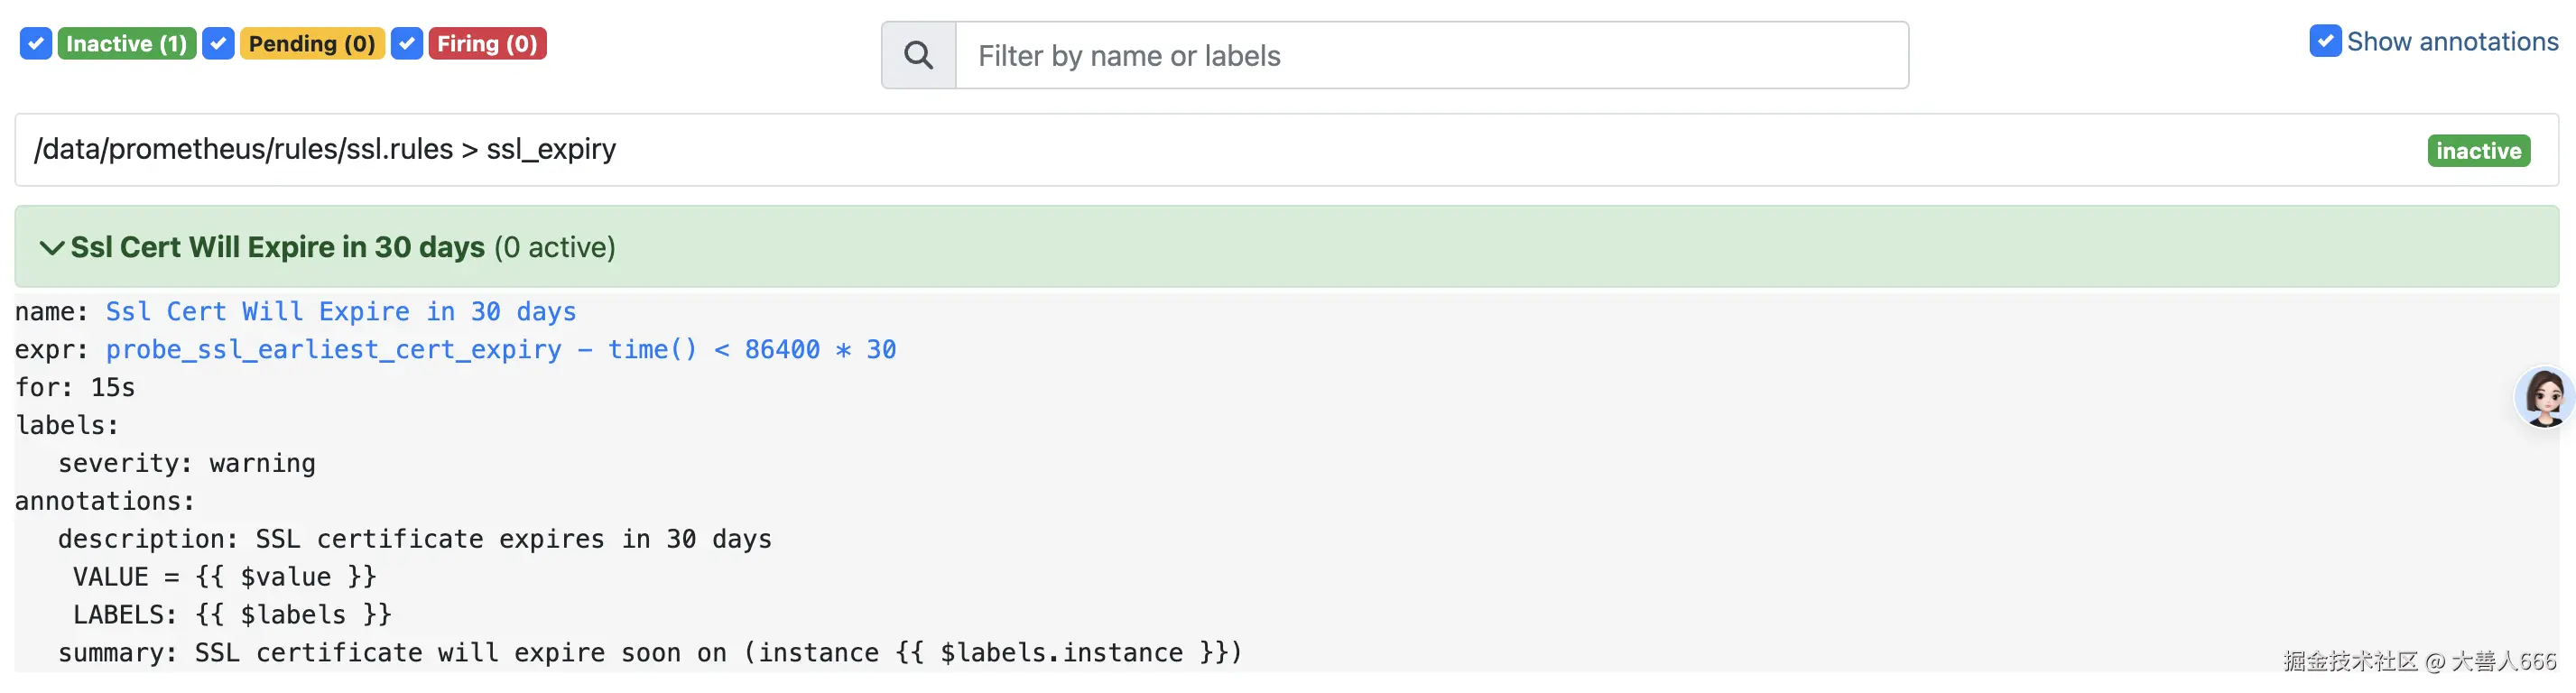
Task: Click the floating avatar icon at right edge
Action: click(2543, 397)
